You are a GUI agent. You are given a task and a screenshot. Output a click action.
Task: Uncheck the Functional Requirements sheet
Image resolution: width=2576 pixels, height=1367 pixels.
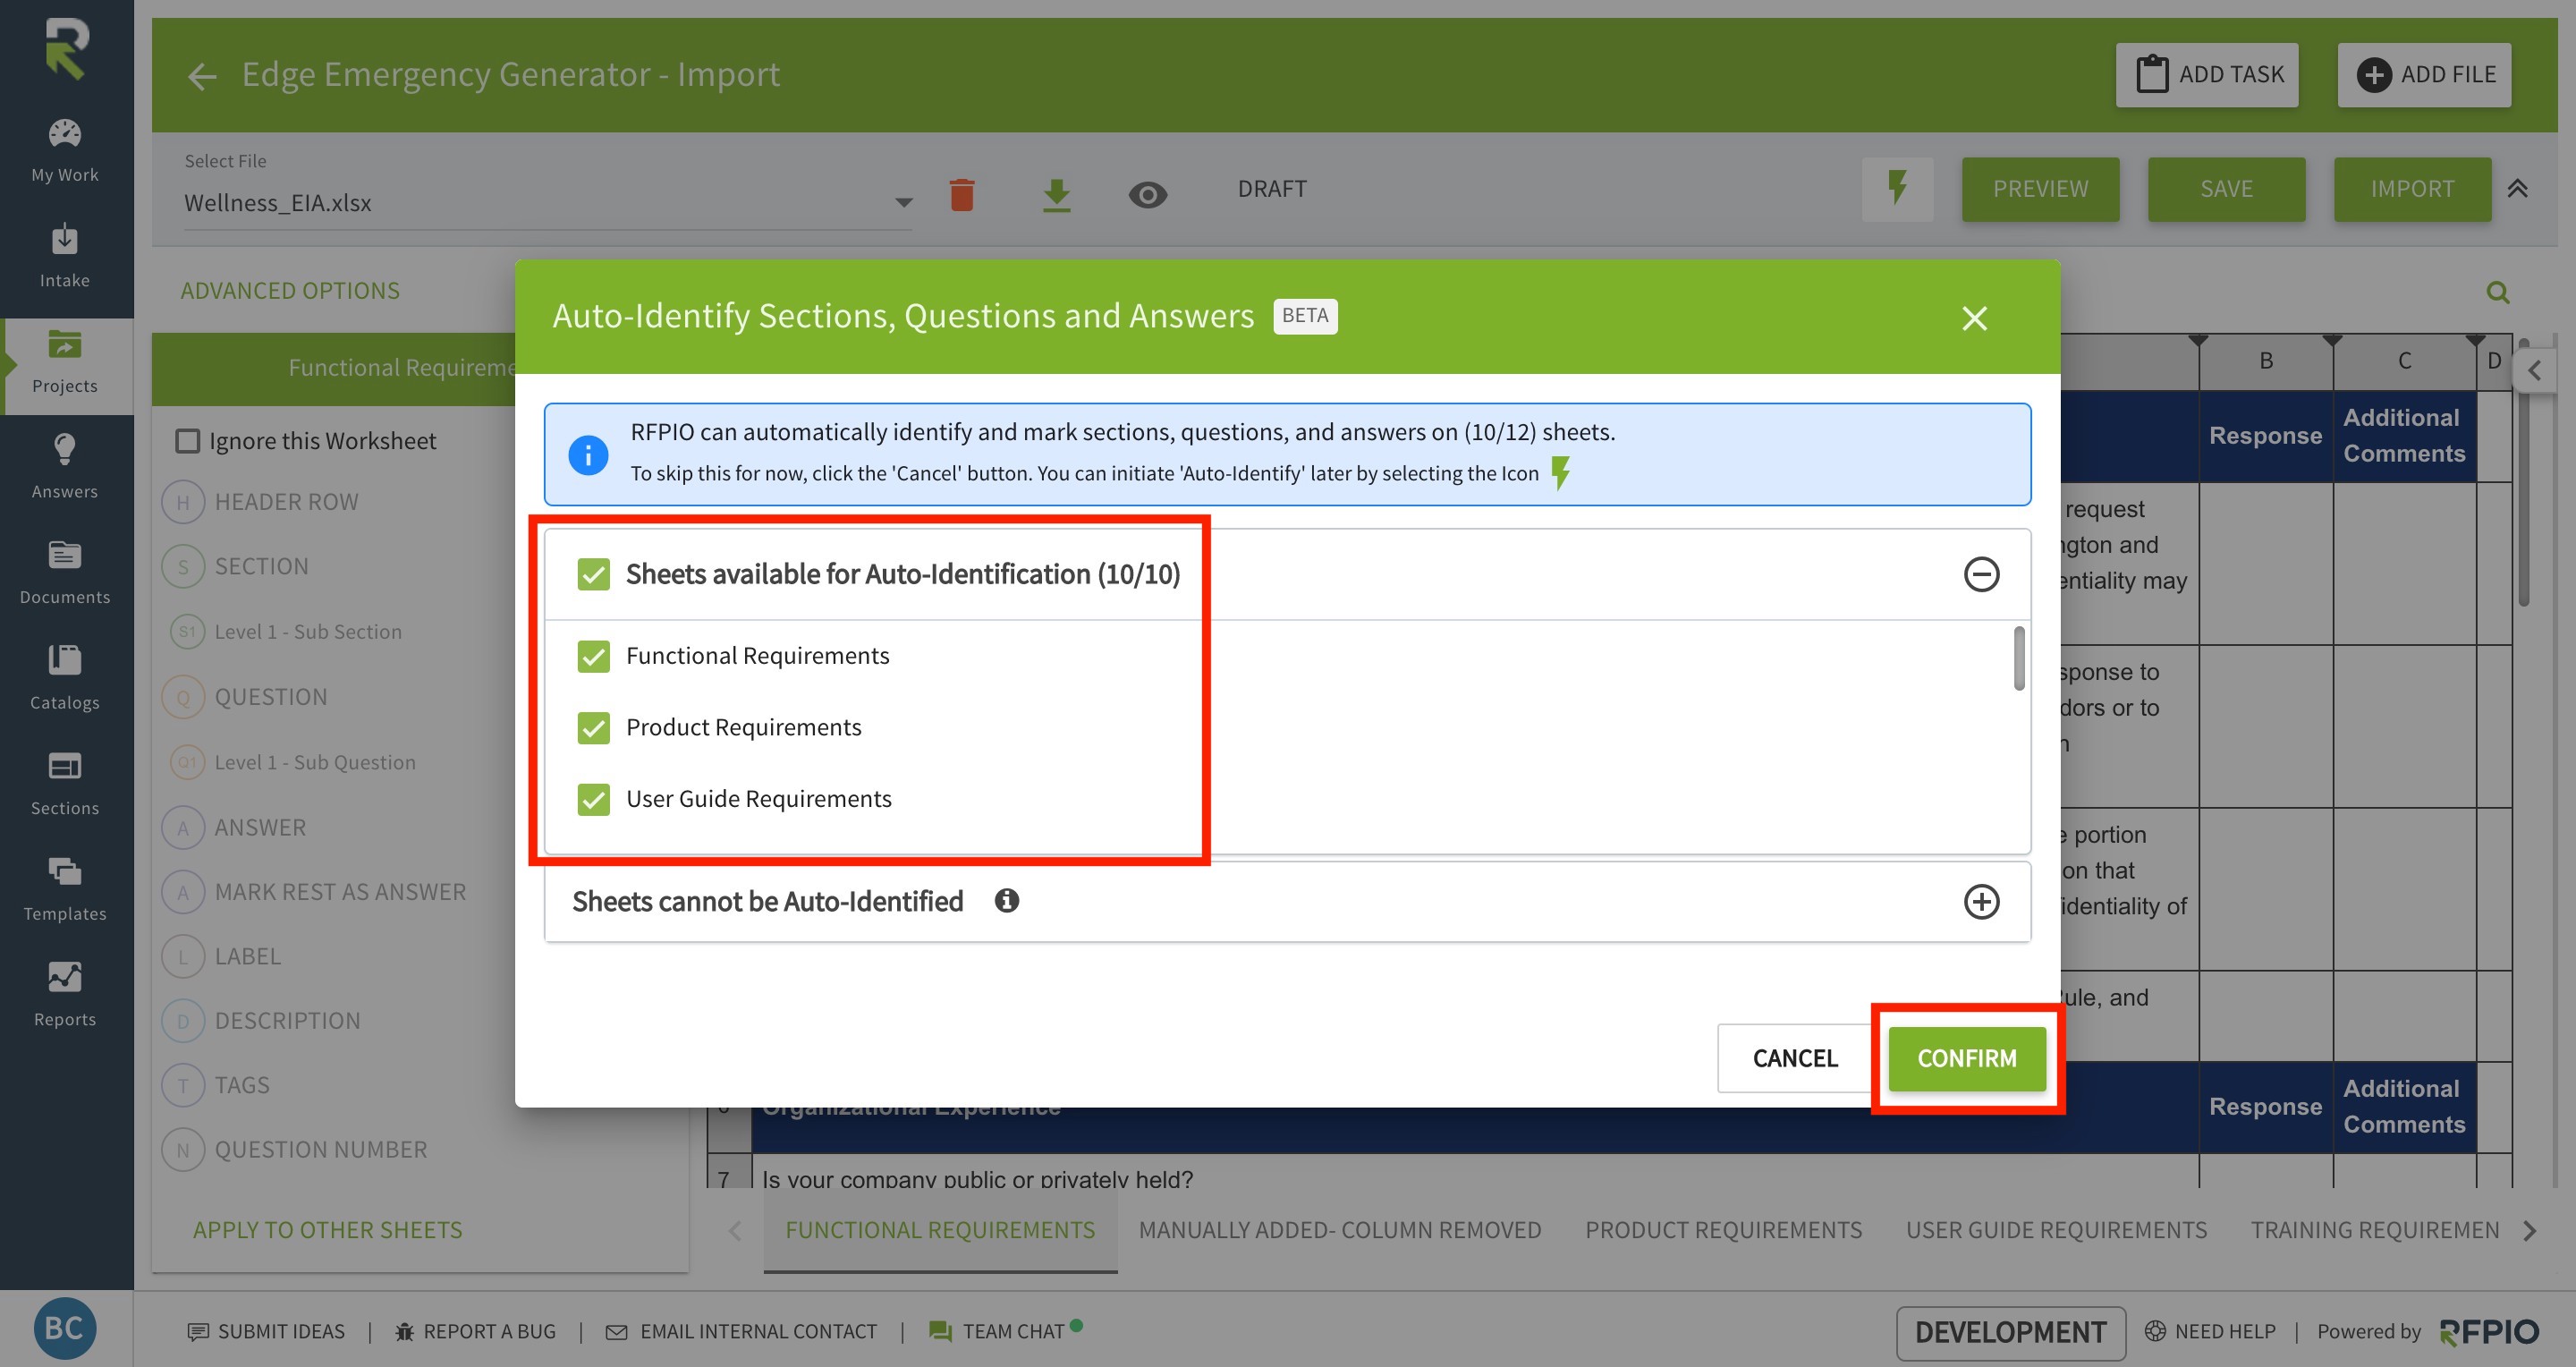pos(593,656)
